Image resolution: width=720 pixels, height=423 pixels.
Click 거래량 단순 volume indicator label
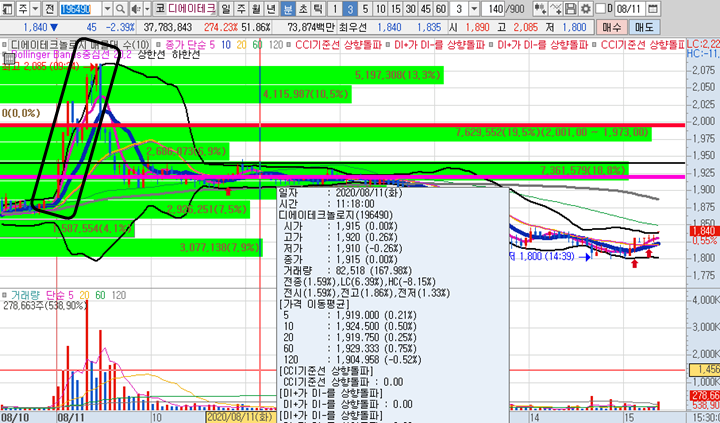41,295
